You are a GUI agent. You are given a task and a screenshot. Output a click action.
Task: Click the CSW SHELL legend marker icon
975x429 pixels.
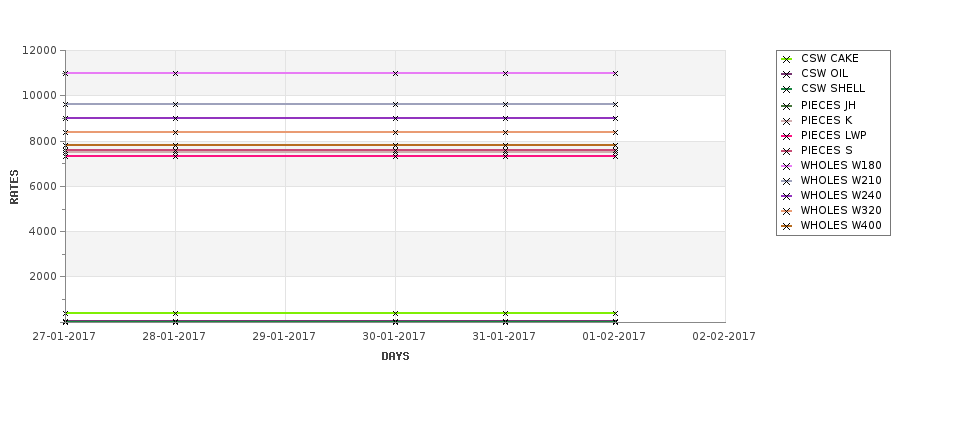[787, 90]
